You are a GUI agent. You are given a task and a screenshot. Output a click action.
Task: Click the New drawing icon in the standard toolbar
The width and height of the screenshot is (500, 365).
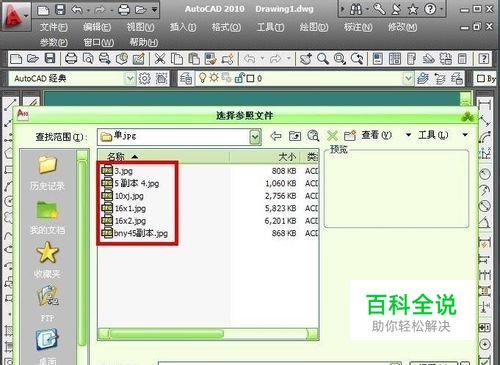coord(16,59)
